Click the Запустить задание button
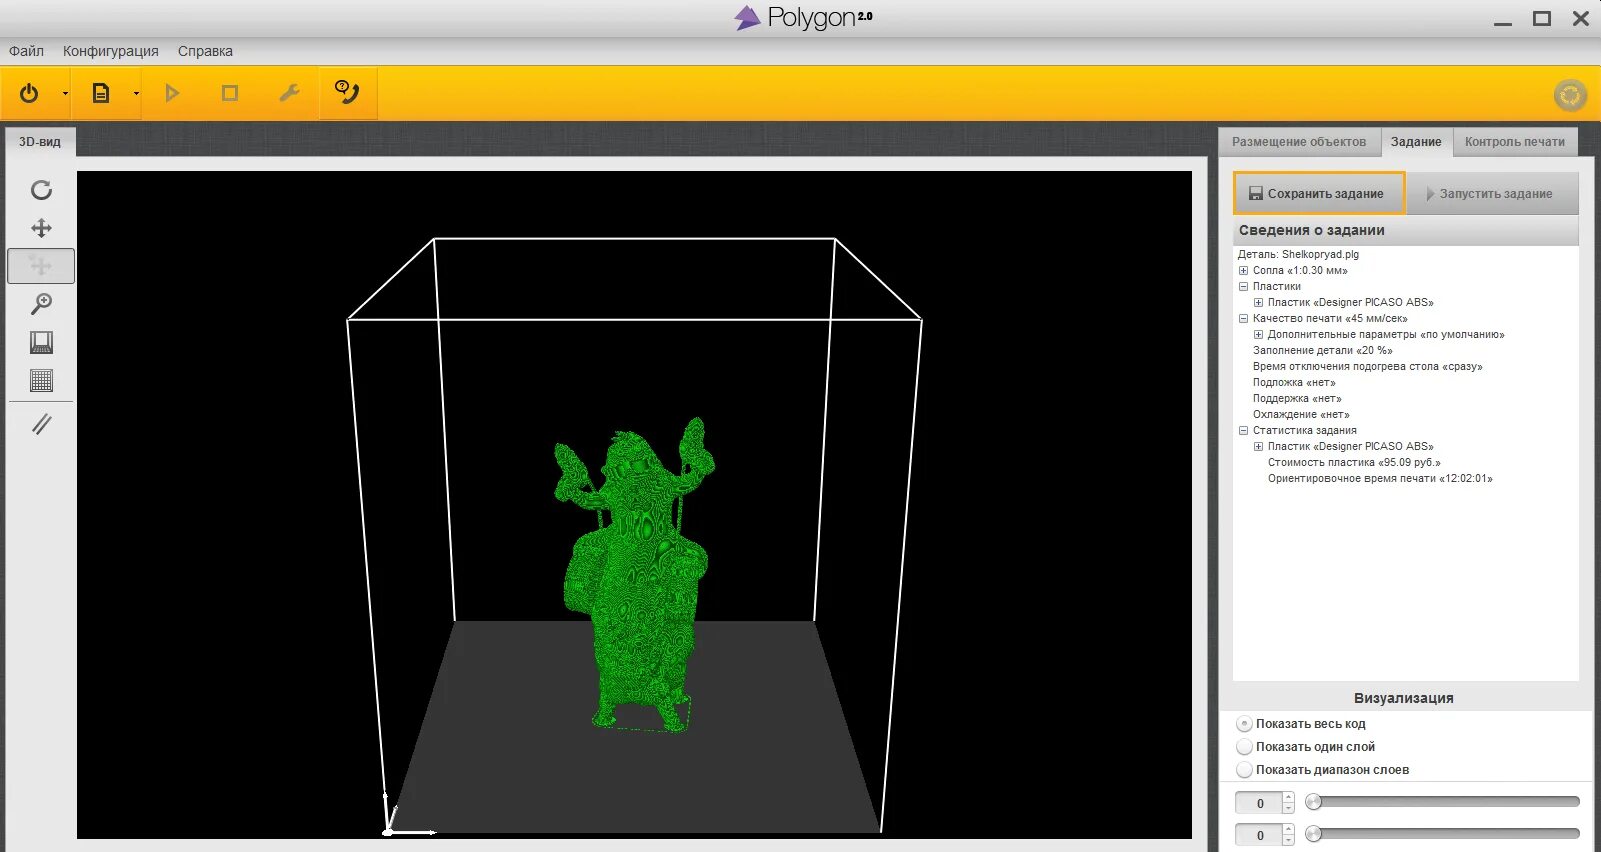 coord(1492,194)
